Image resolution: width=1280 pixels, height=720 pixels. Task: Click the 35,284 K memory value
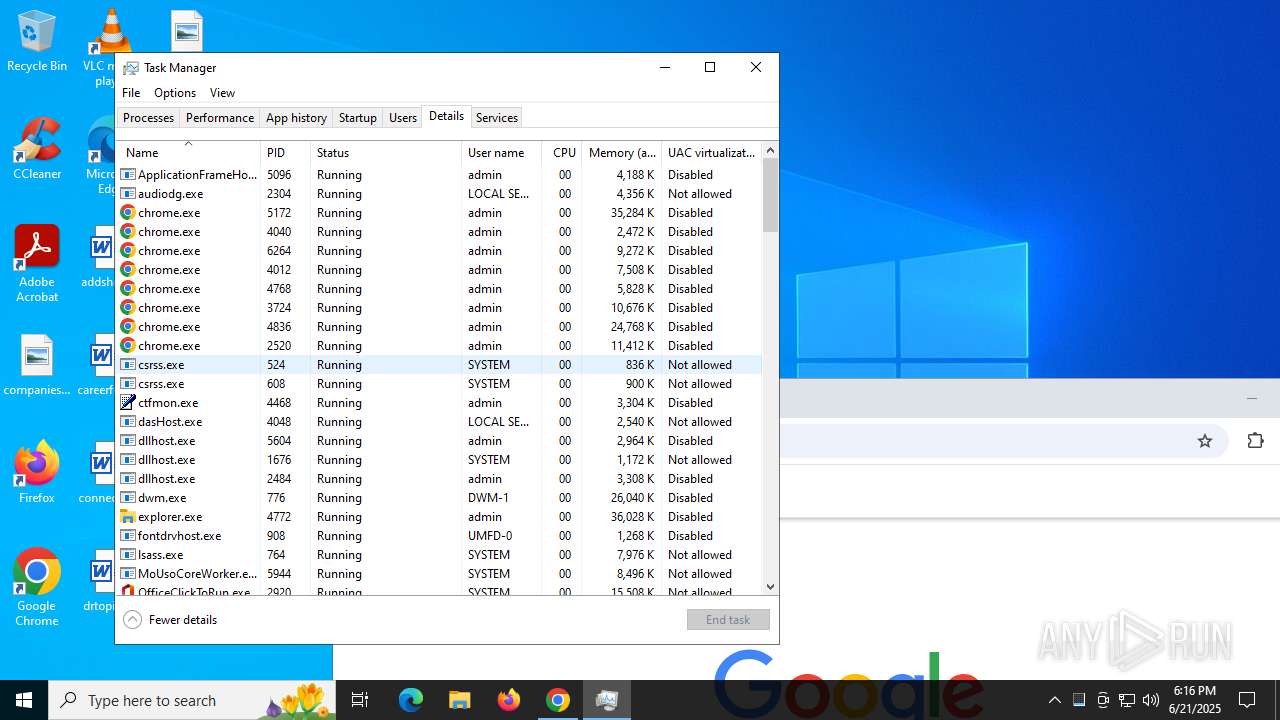pos(630,213)
